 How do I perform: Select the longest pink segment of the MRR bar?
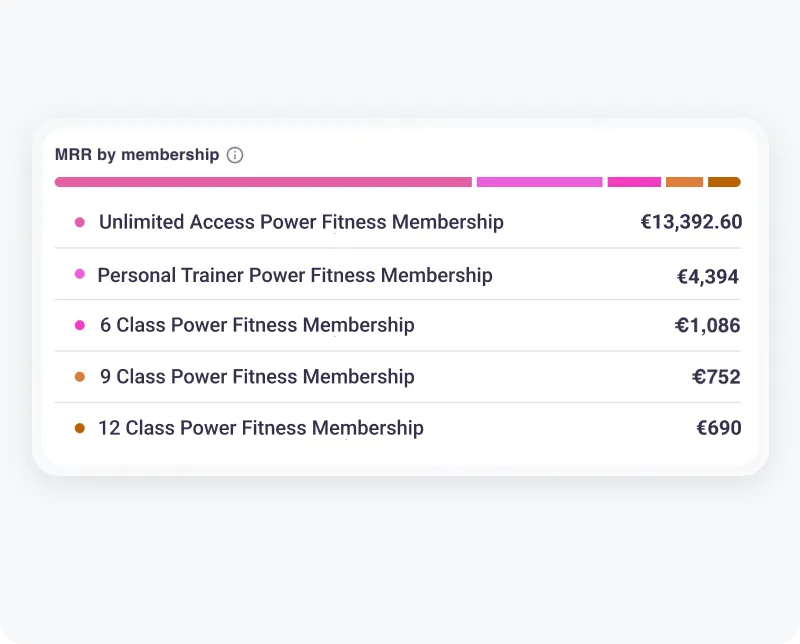[263, 182]
